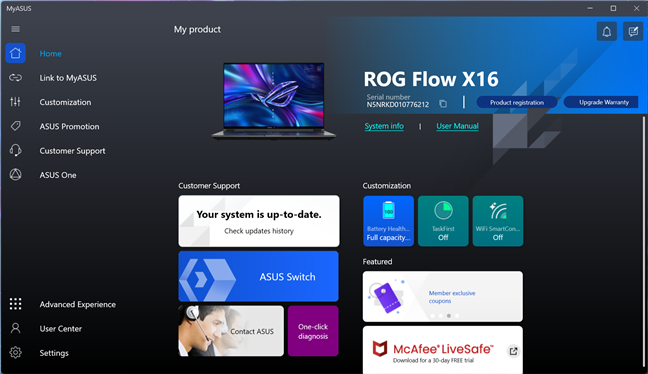Open the McAfee LiveSafe external link icon
This screenshot has width=648, height=374.
[x=513, y=351]
